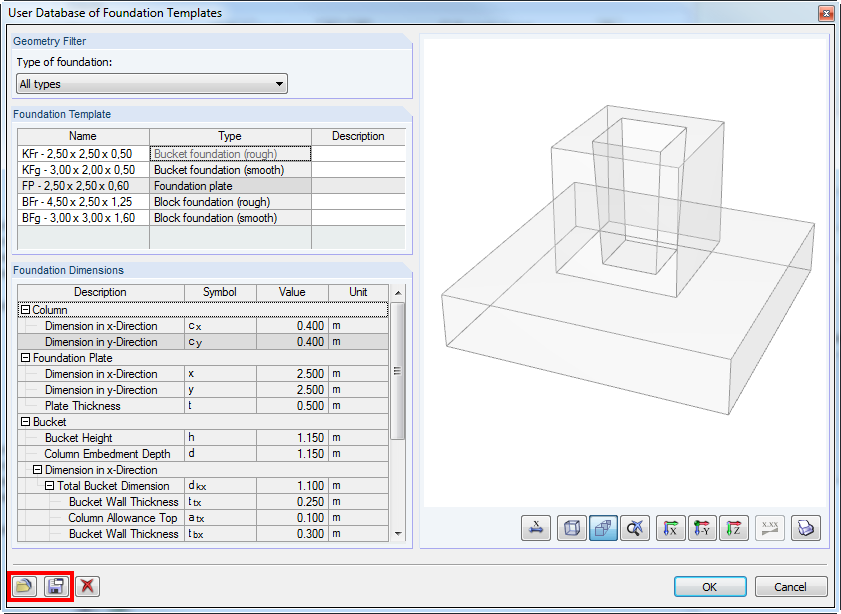Click the cy value field 0.400

click(x=292, y=342)
